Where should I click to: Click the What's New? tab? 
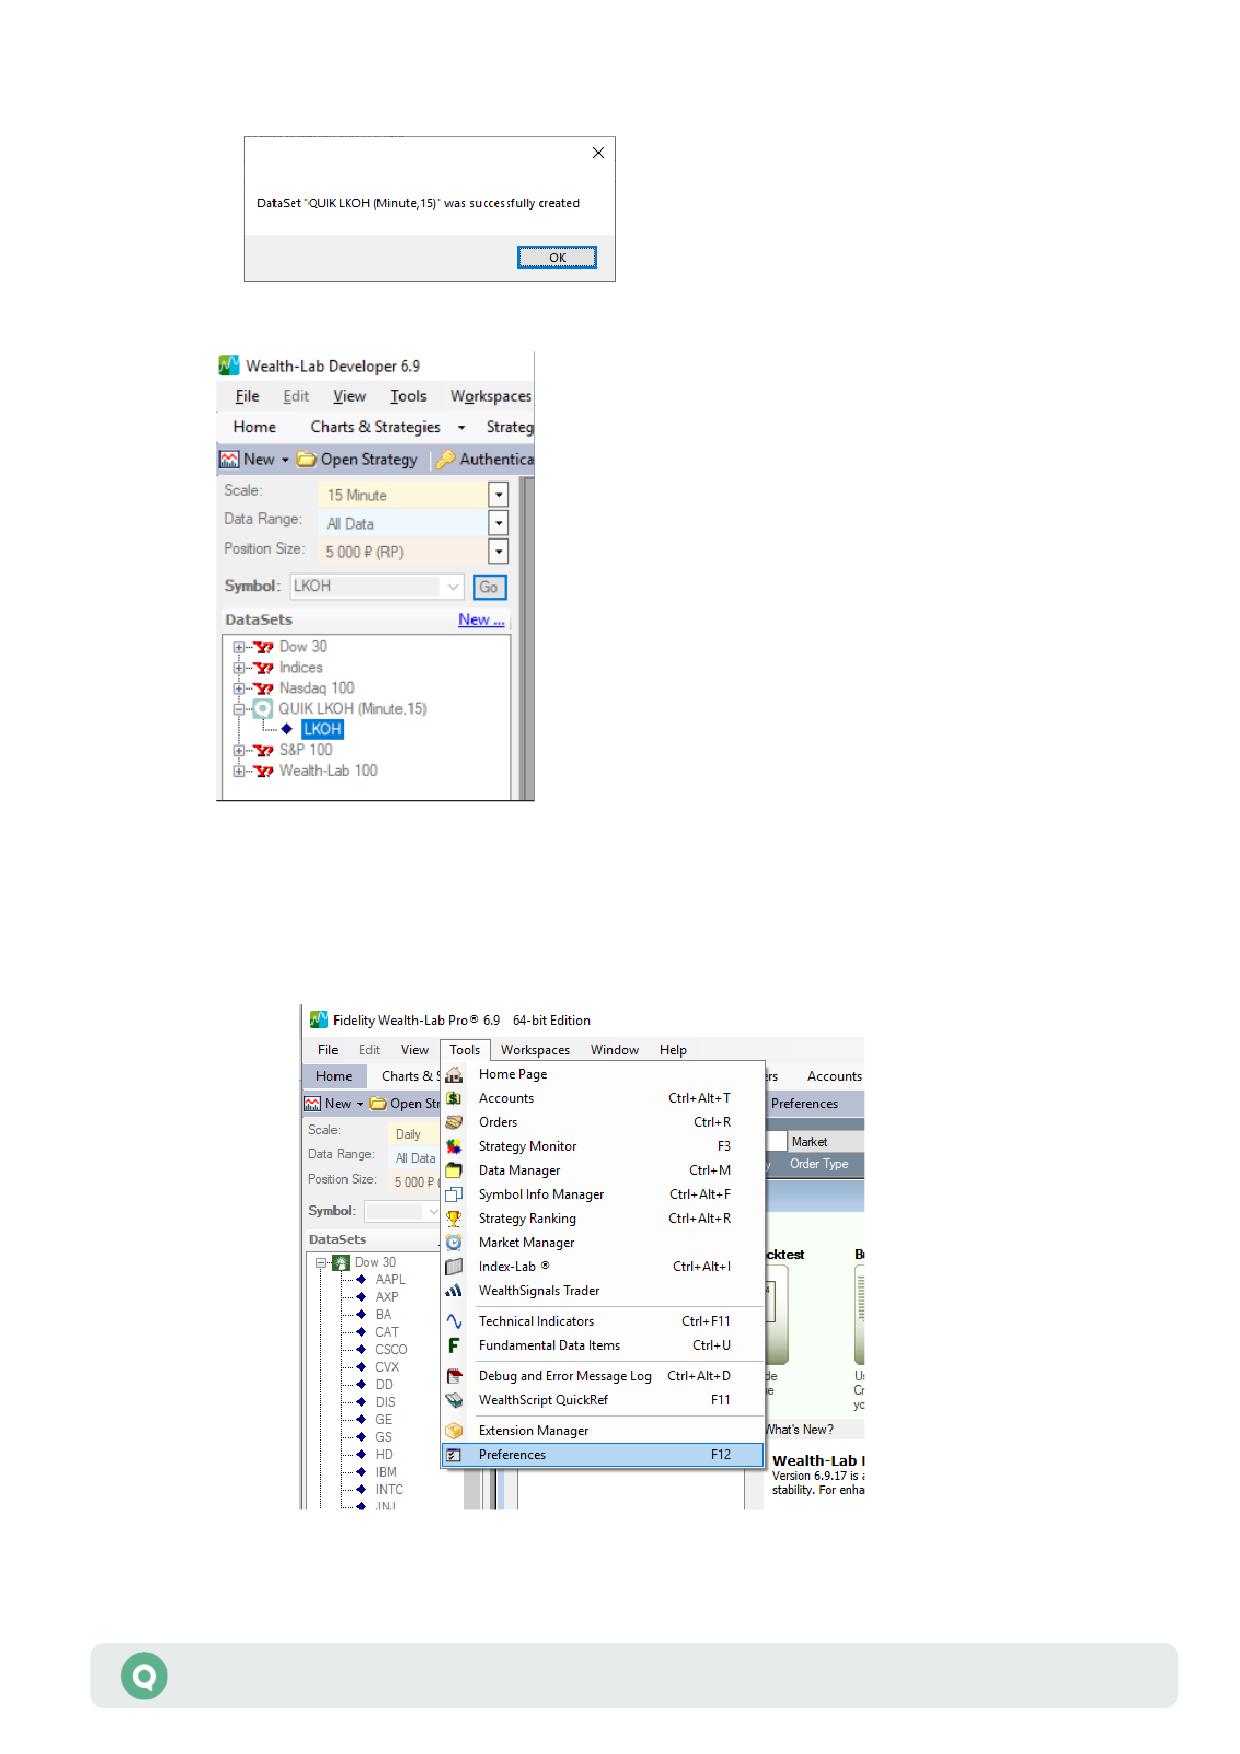click(799, 1430)
